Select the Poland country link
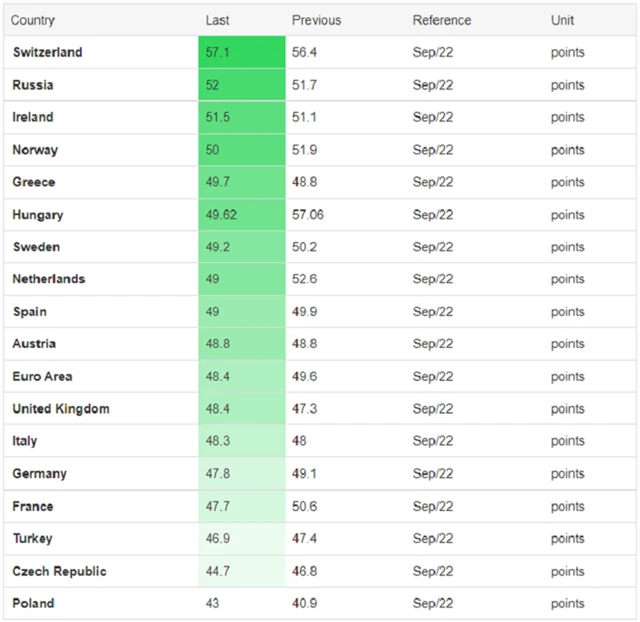640x622 pixels. click(33, 603)
